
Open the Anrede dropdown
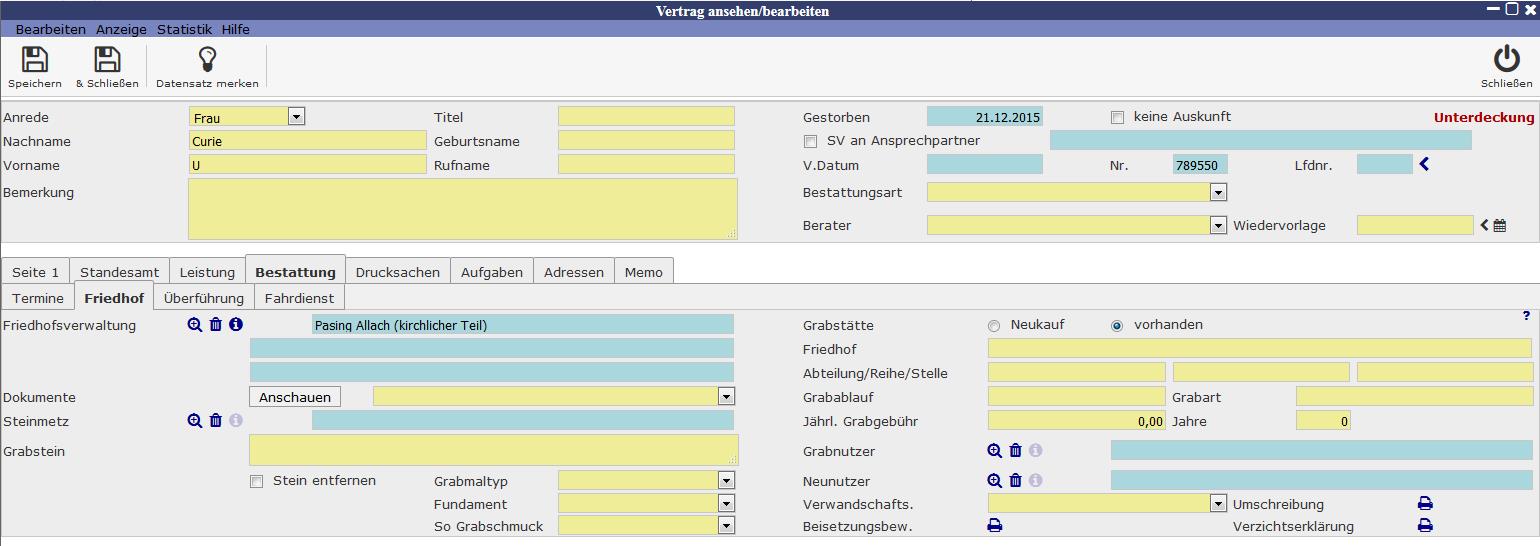[x=296, y=117]
